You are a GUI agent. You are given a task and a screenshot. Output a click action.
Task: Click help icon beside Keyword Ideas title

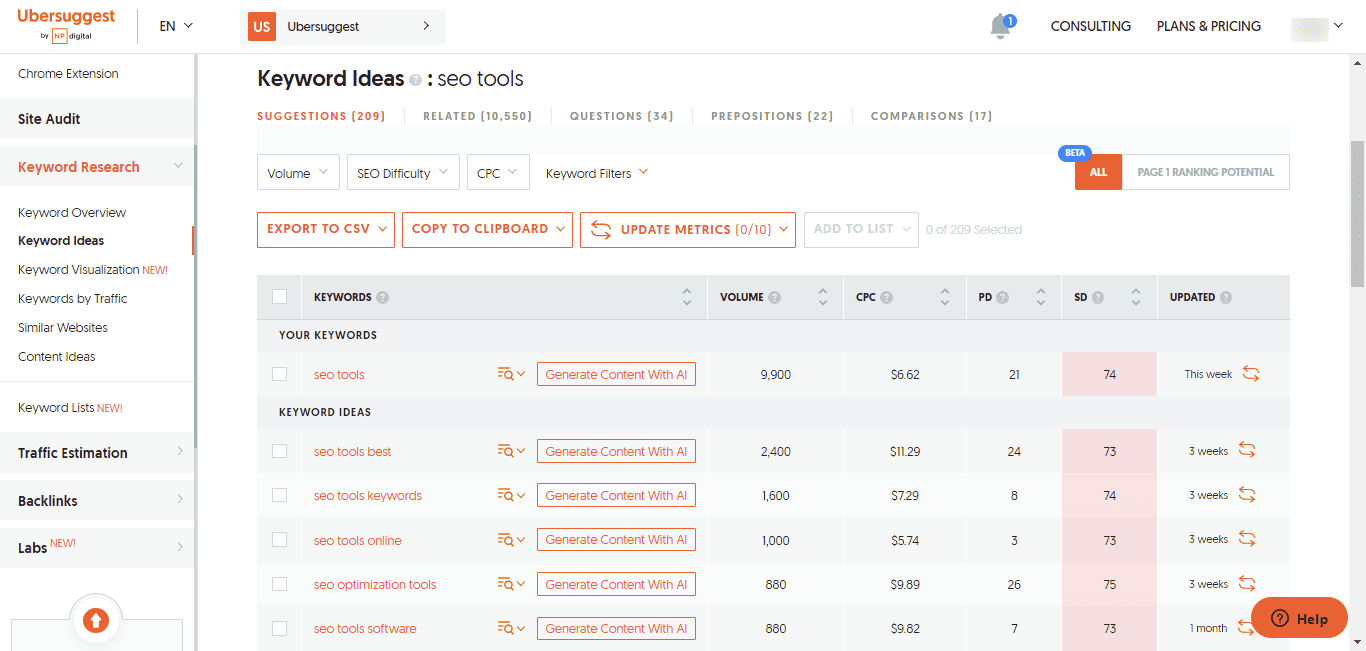[x=415, y=80]
